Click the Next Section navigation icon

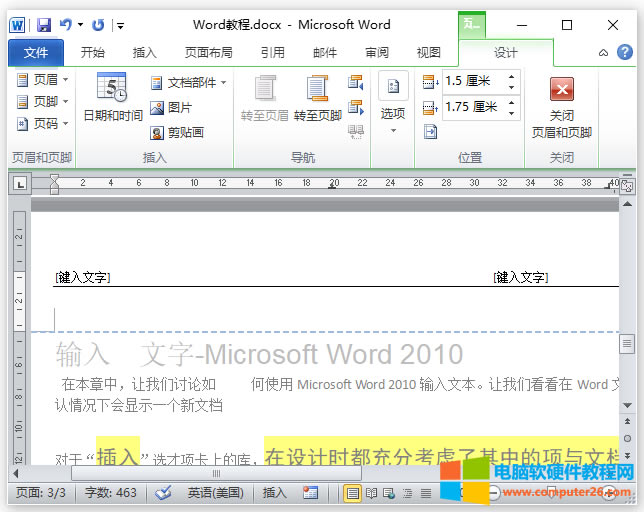pyautogui.click(x=355, y=108)
